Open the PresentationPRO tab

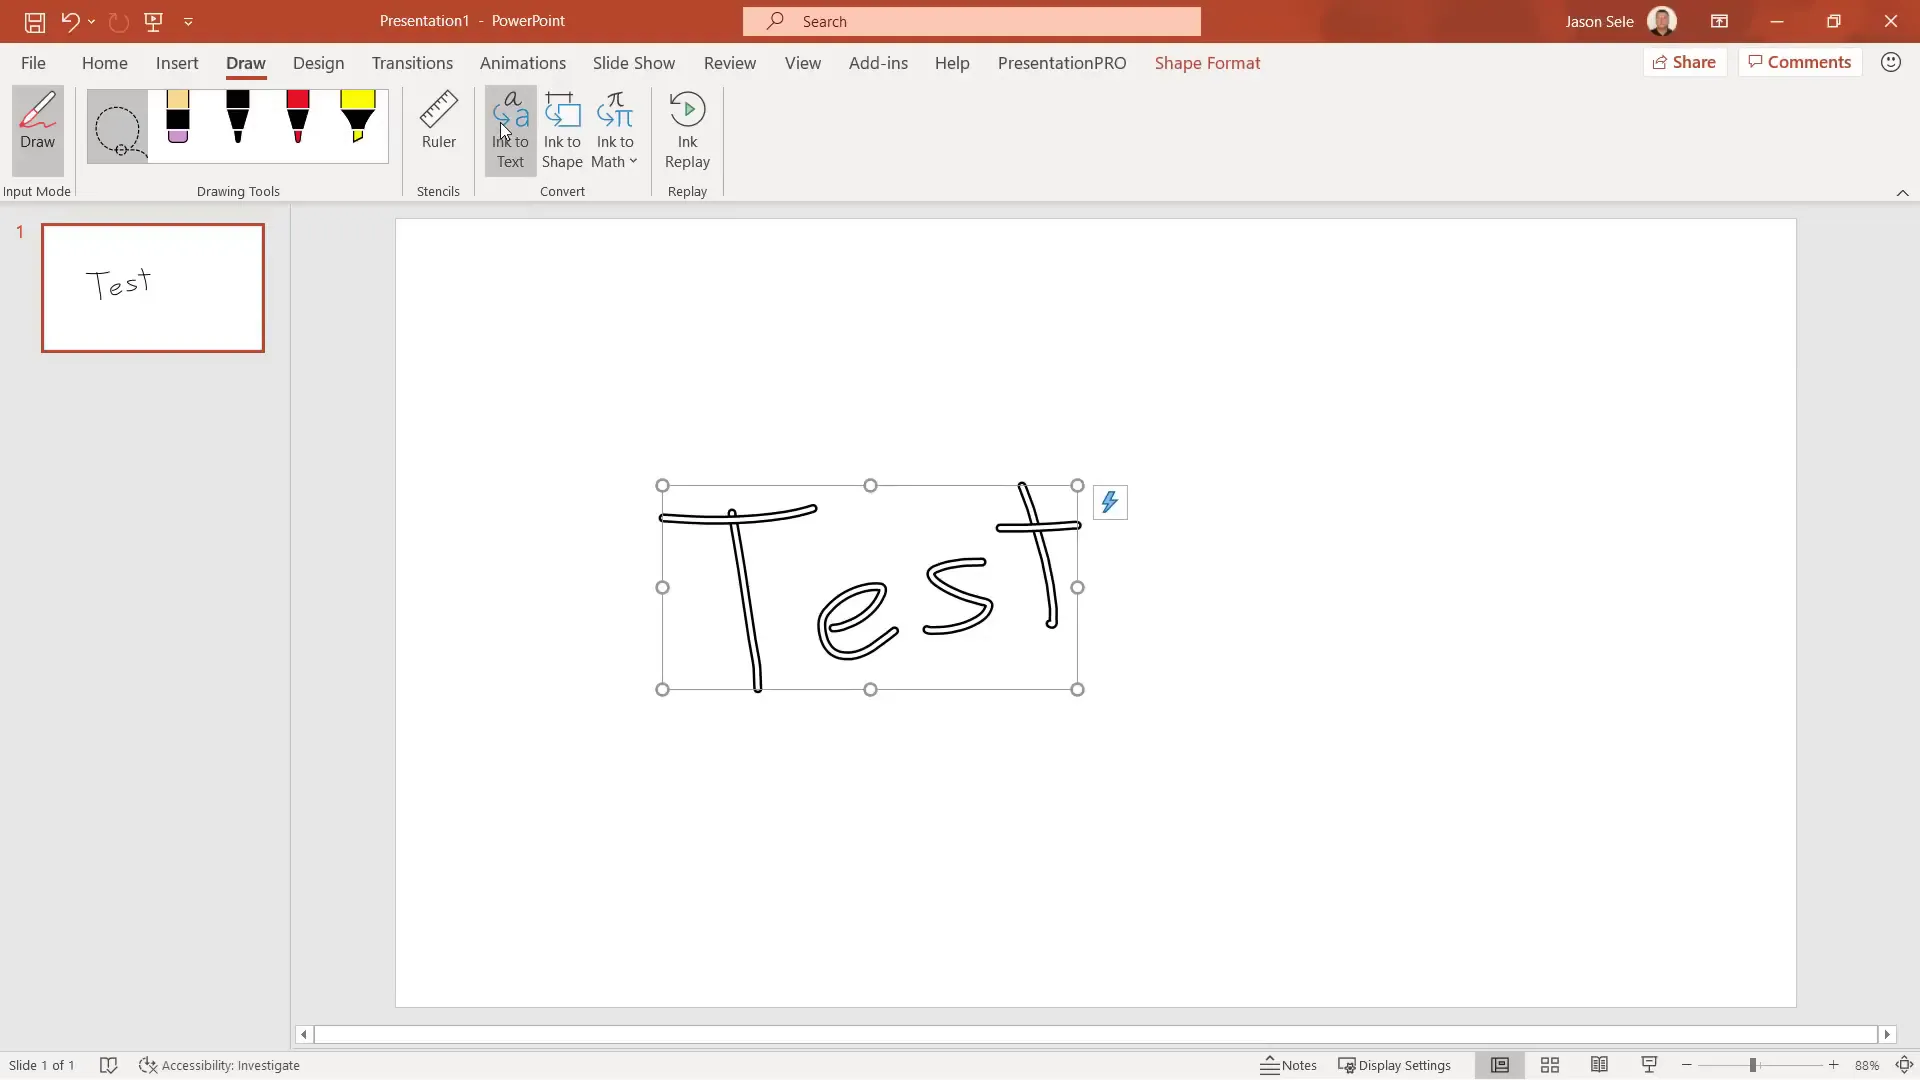tap(1061, 63)
